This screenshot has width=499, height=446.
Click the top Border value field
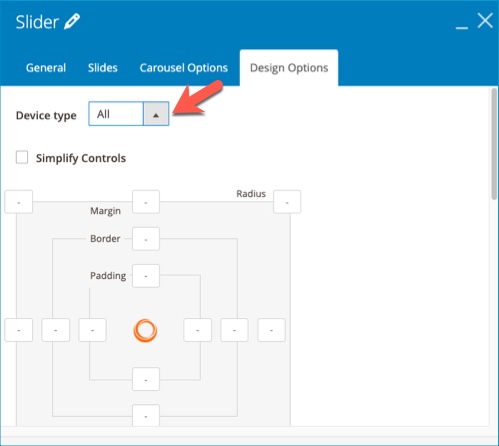point(146,239)
